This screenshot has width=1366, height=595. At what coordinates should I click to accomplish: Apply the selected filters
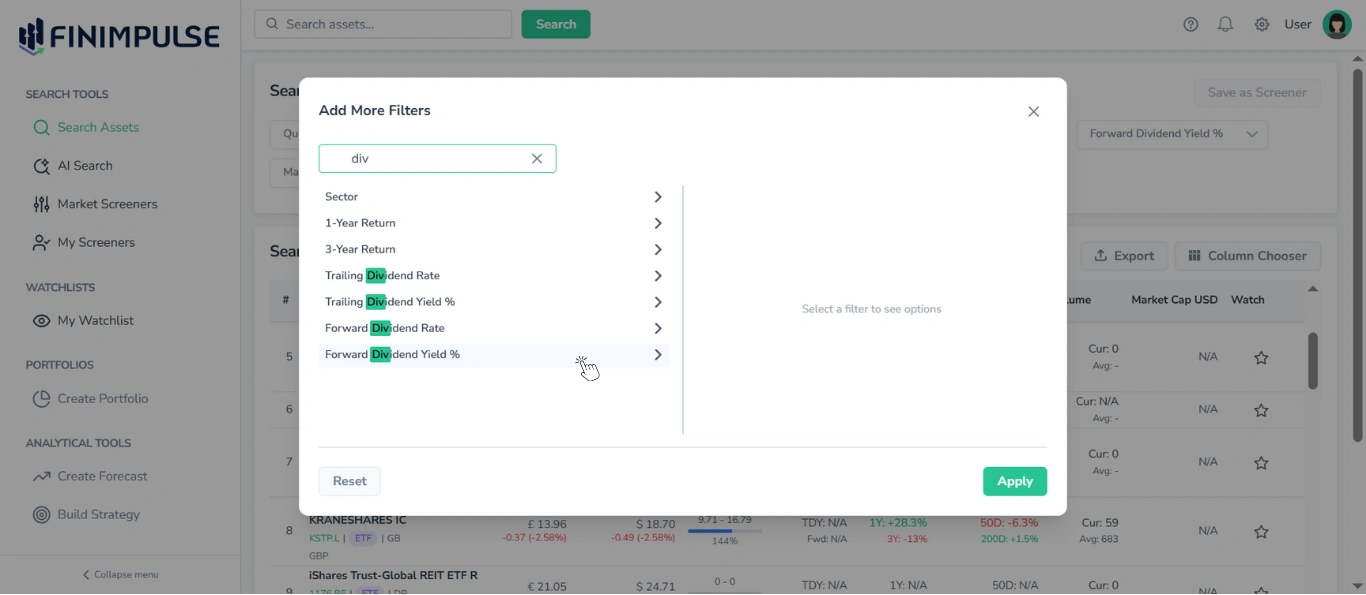coord(1014,481)
